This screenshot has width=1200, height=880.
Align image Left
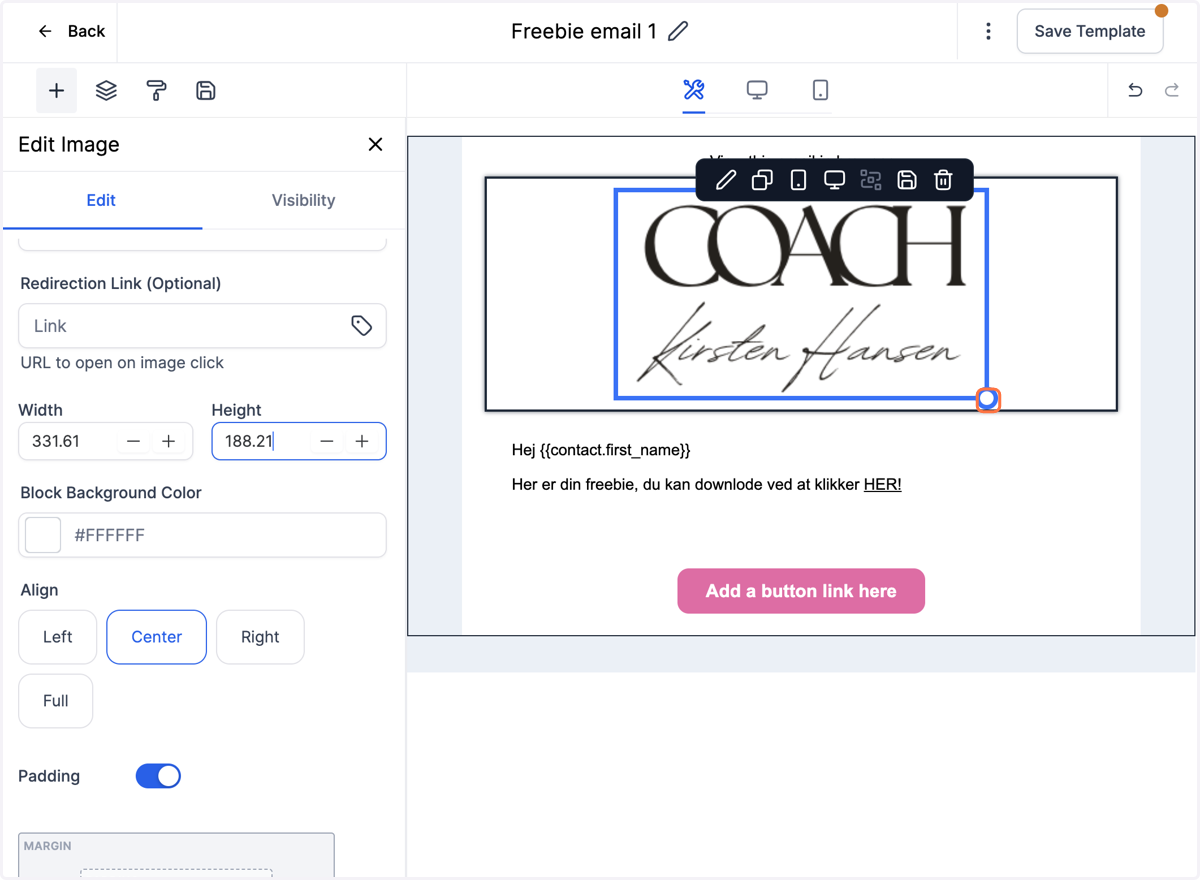point(57,637)
